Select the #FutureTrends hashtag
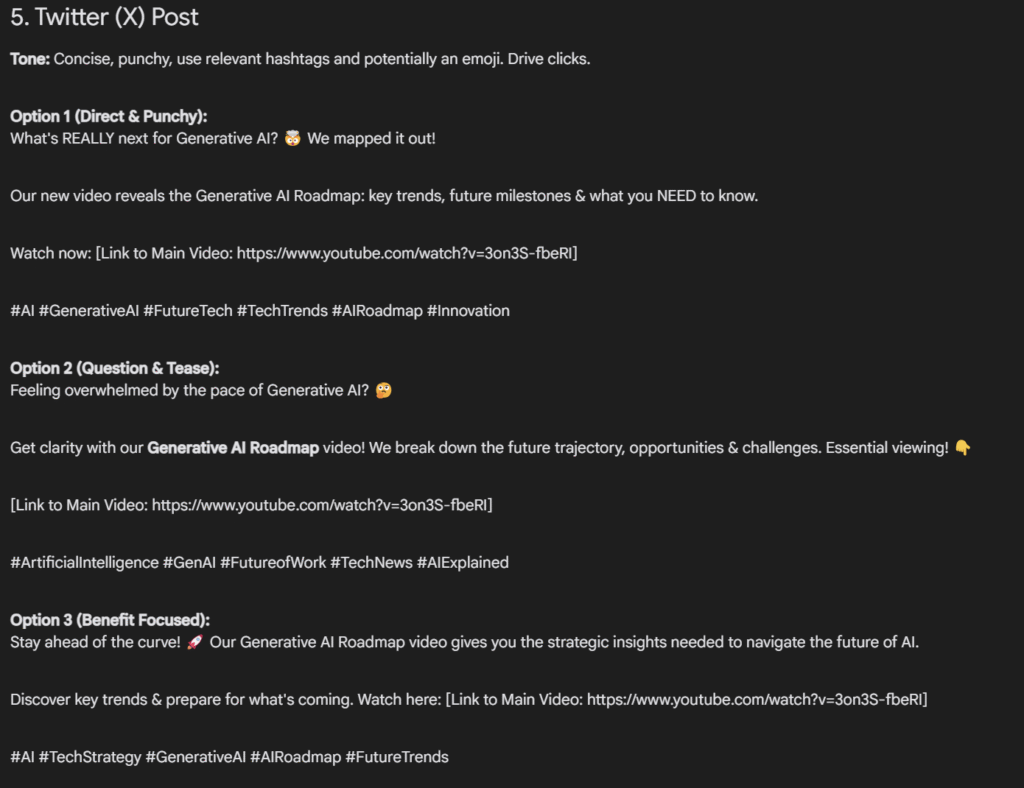 pyautogui.click(x=397, y=757)
